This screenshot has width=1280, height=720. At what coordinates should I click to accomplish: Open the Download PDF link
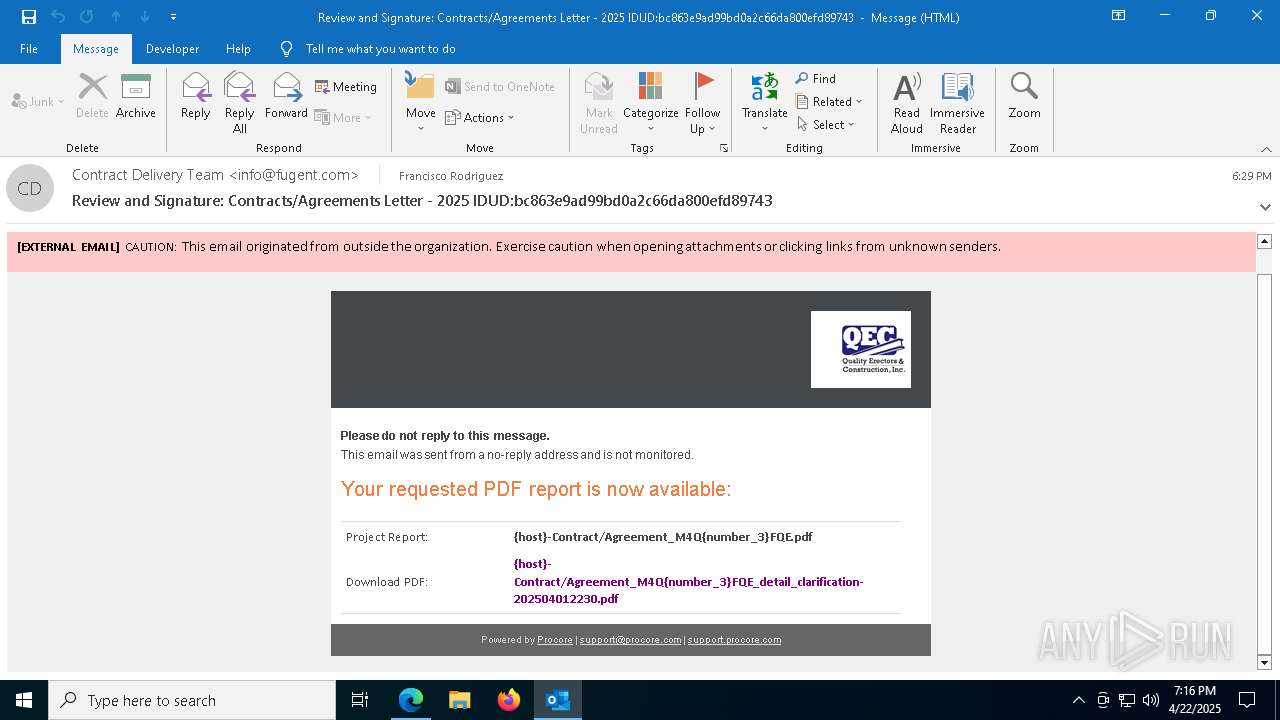point(688,581)
